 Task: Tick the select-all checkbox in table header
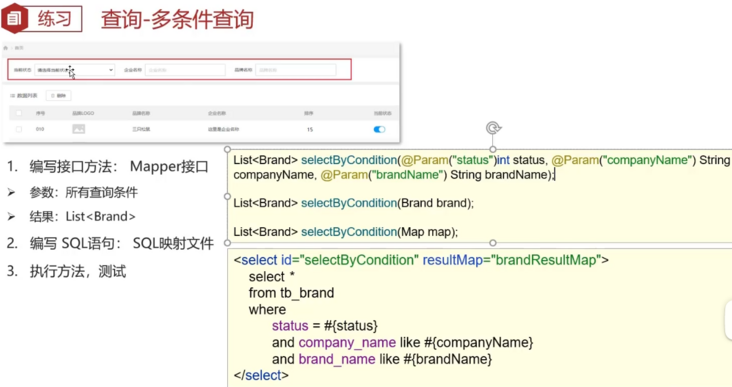click(x=19, y=113)
